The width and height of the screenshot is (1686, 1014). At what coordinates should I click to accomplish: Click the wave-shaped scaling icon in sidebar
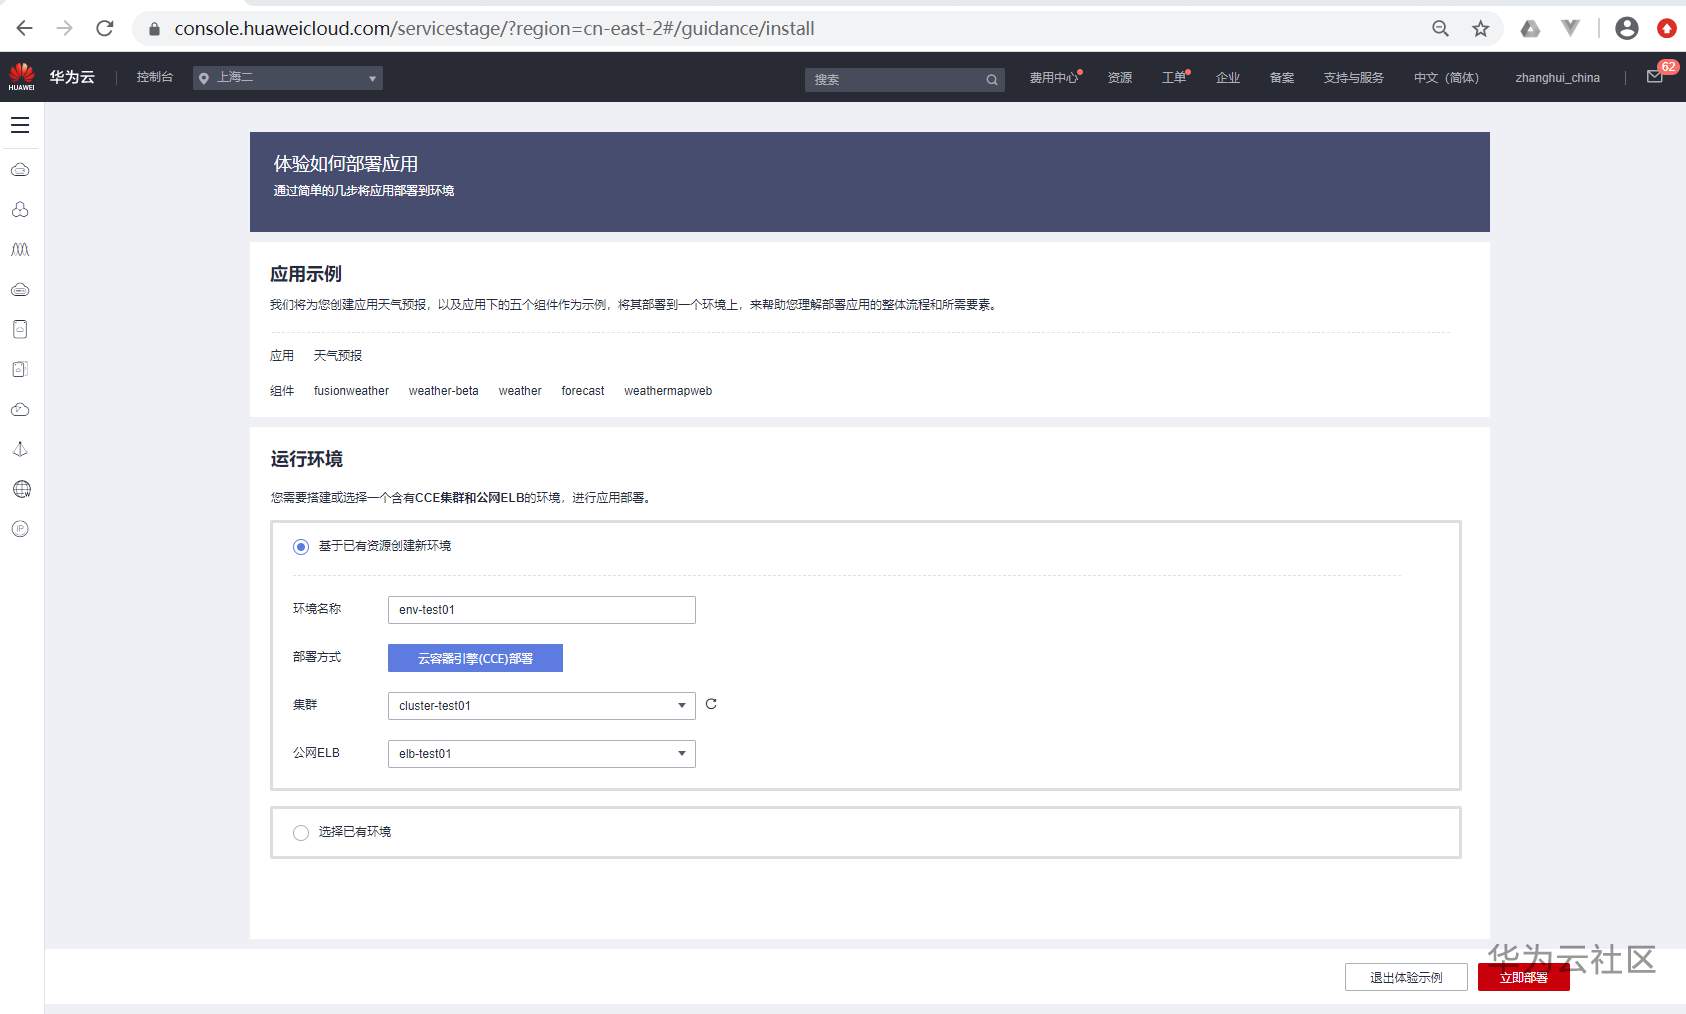[x=20, y=249]
